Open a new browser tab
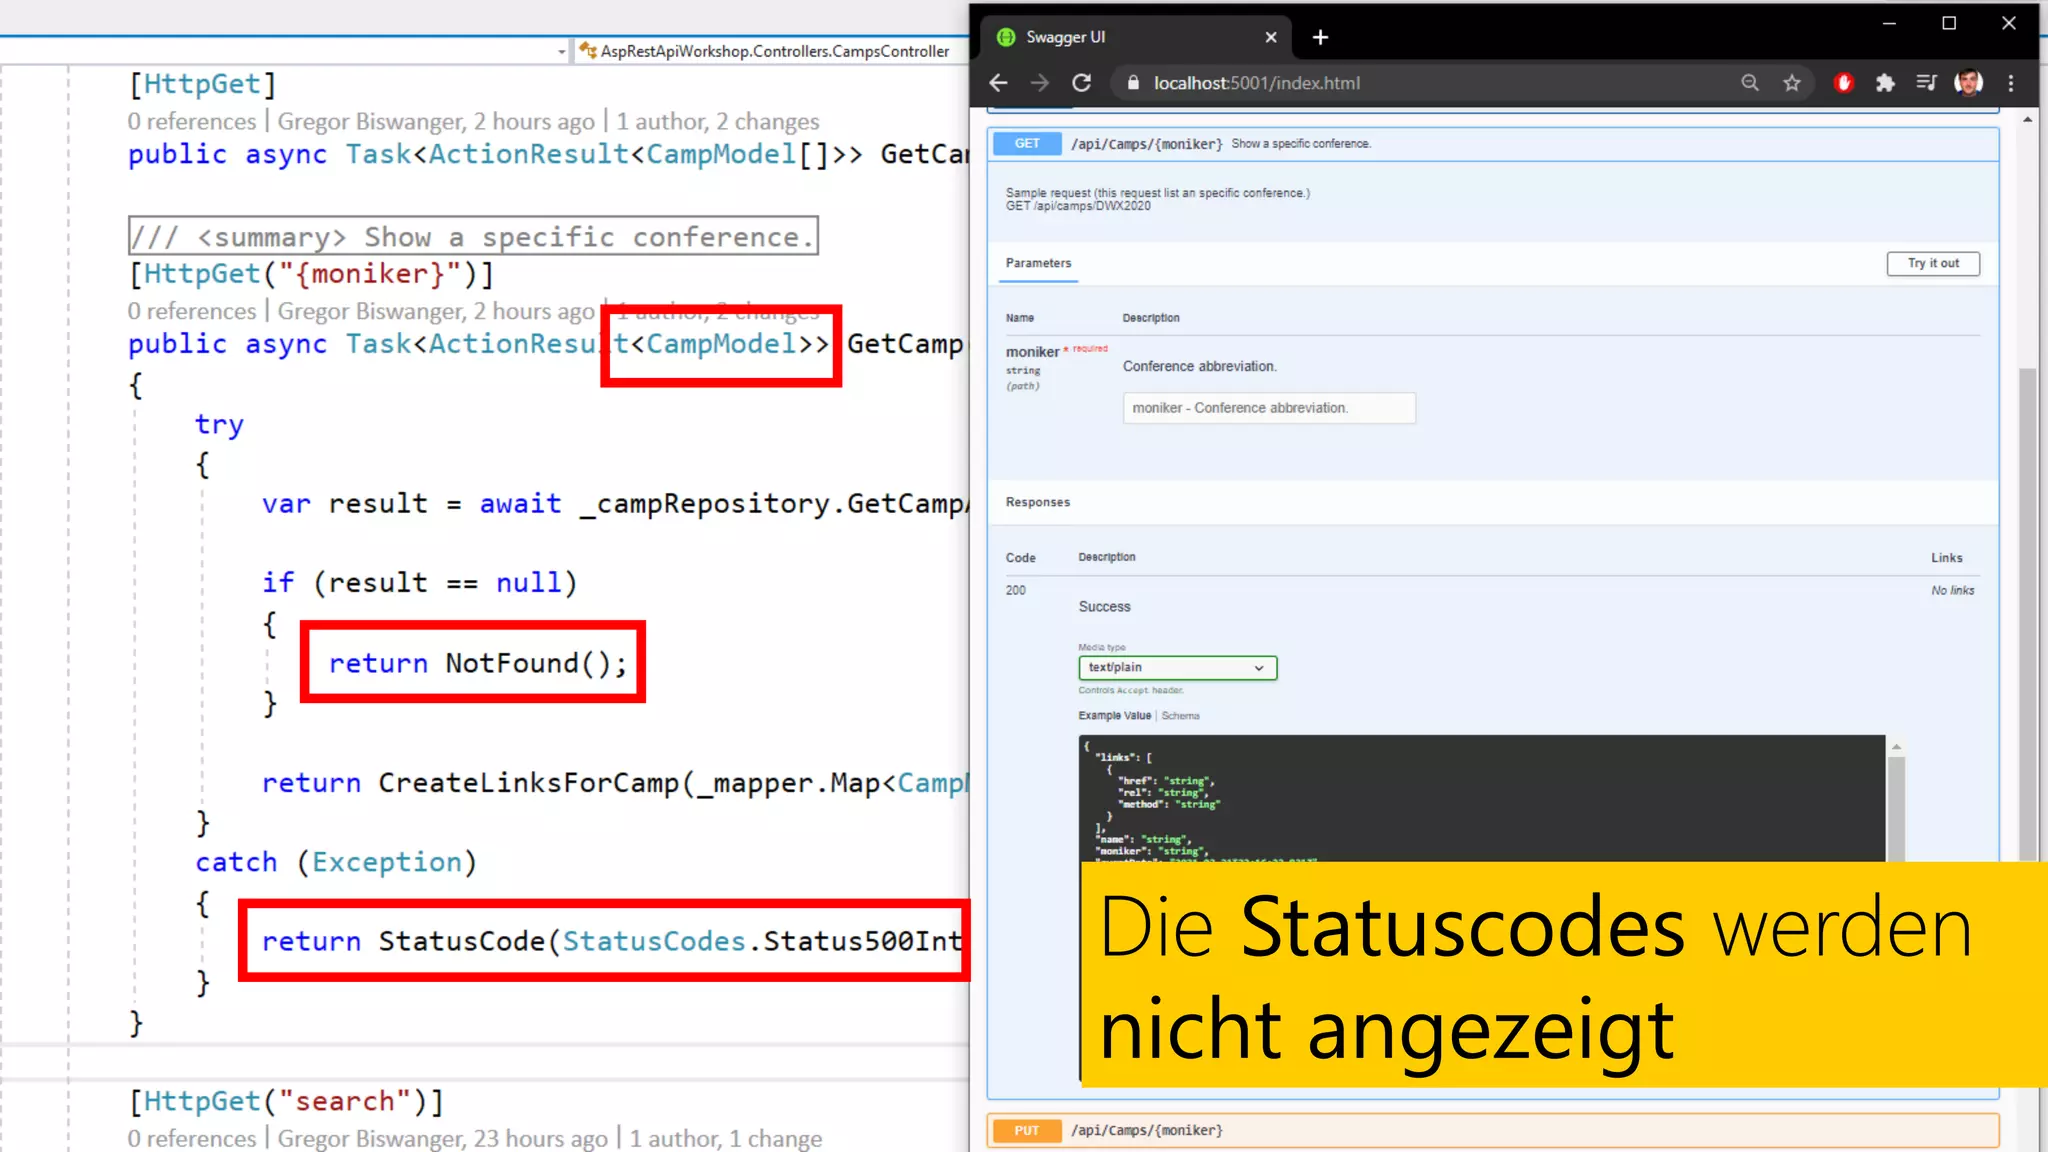2048x1152 pixels. (x=1320, y=37)
